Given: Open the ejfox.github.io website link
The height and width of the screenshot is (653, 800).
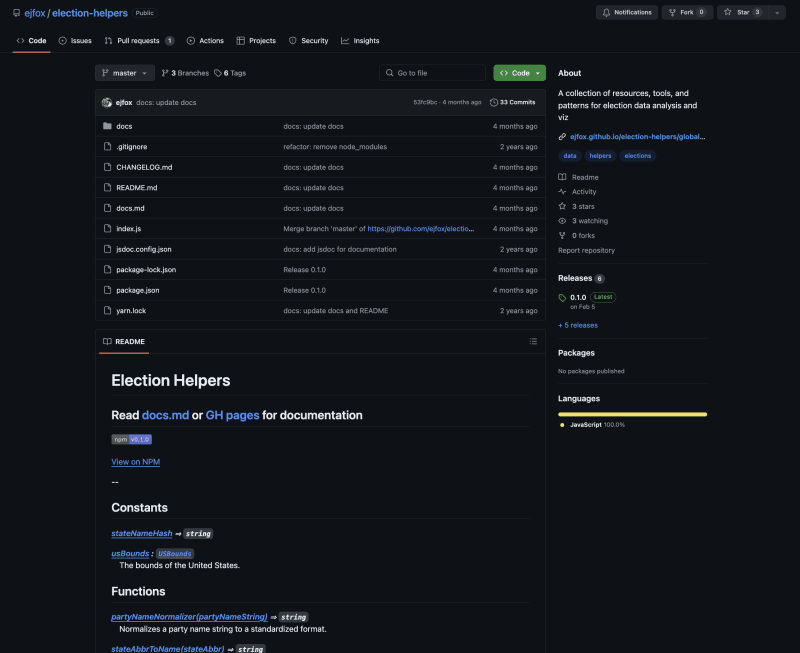Looking at the screenshot, I should pyautogui.click(x=638, y=137).
